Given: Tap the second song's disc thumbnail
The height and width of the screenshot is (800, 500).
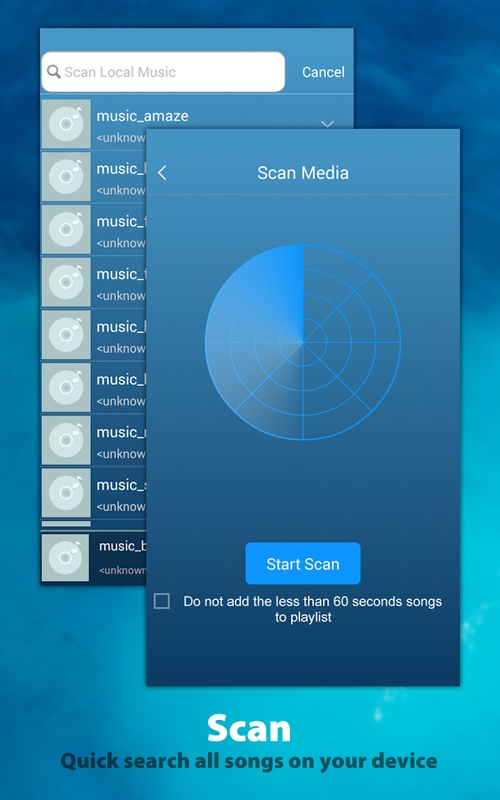Looking at the screenshot, I should click(x=66, y=177).
